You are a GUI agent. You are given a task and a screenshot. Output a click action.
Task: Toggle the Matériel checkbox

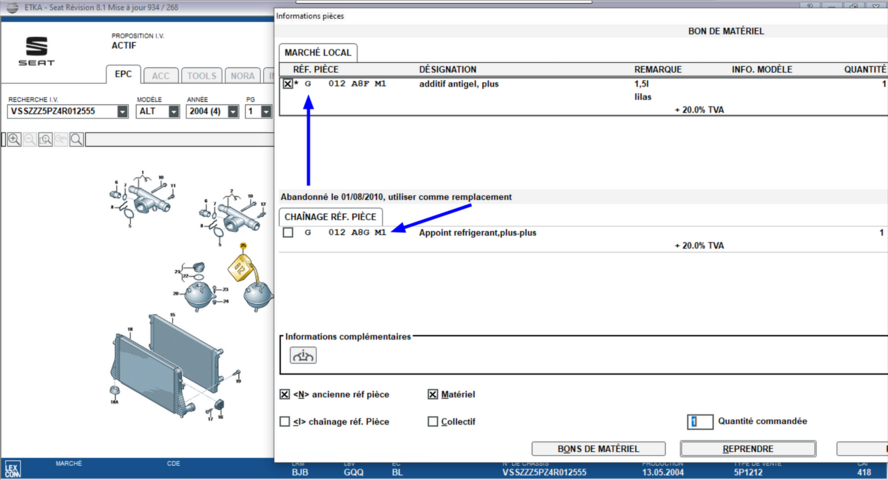(433, 395)
